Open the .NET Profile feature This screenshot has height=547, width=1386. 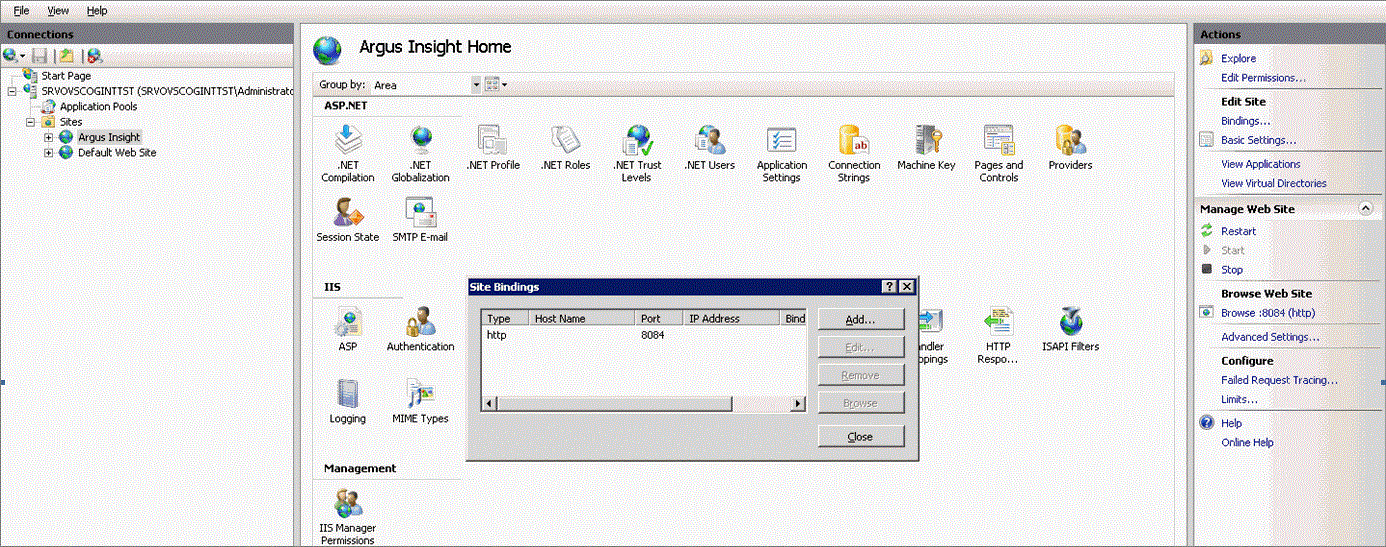pyautogui.click(x=493, y=147)
